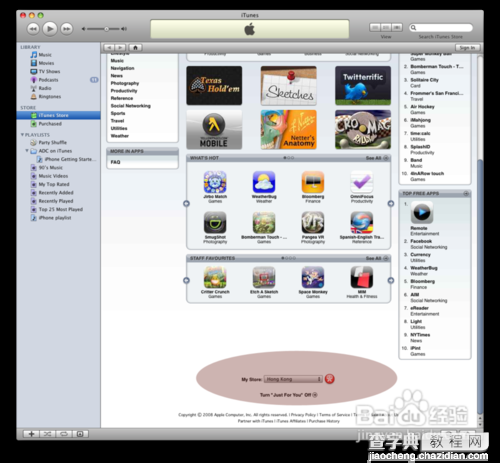Click the Search iTunes Store field

pyautogui.click(x=441, y=28)
